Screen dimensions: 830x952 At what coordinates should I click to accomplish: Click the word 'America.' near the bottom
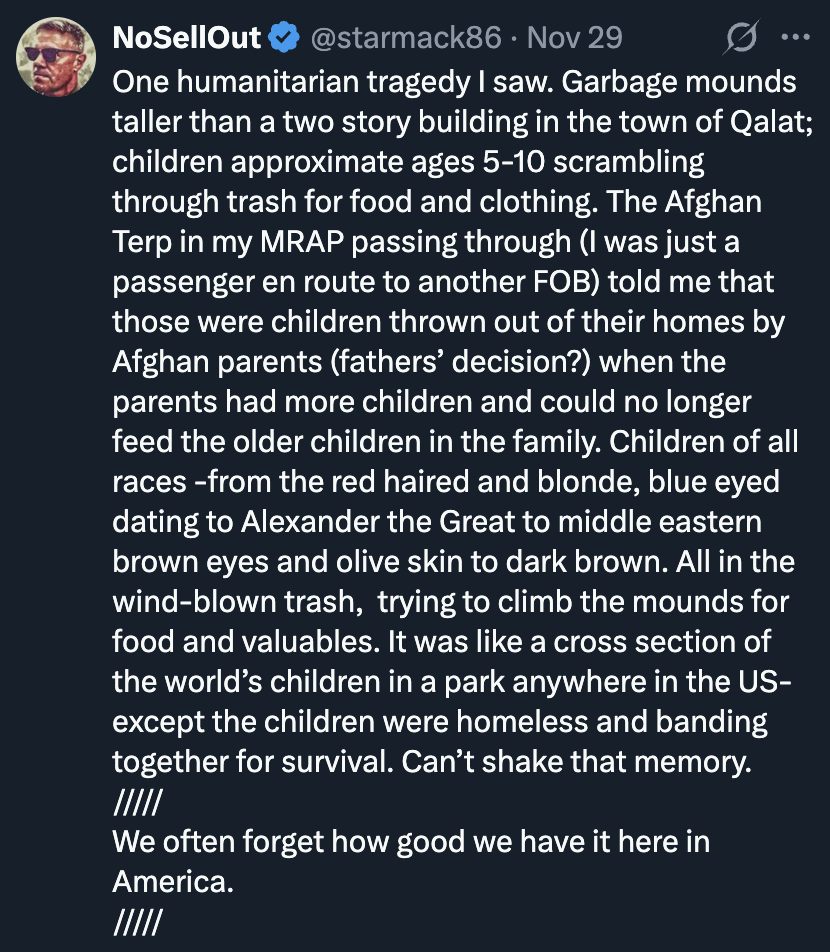172,882
